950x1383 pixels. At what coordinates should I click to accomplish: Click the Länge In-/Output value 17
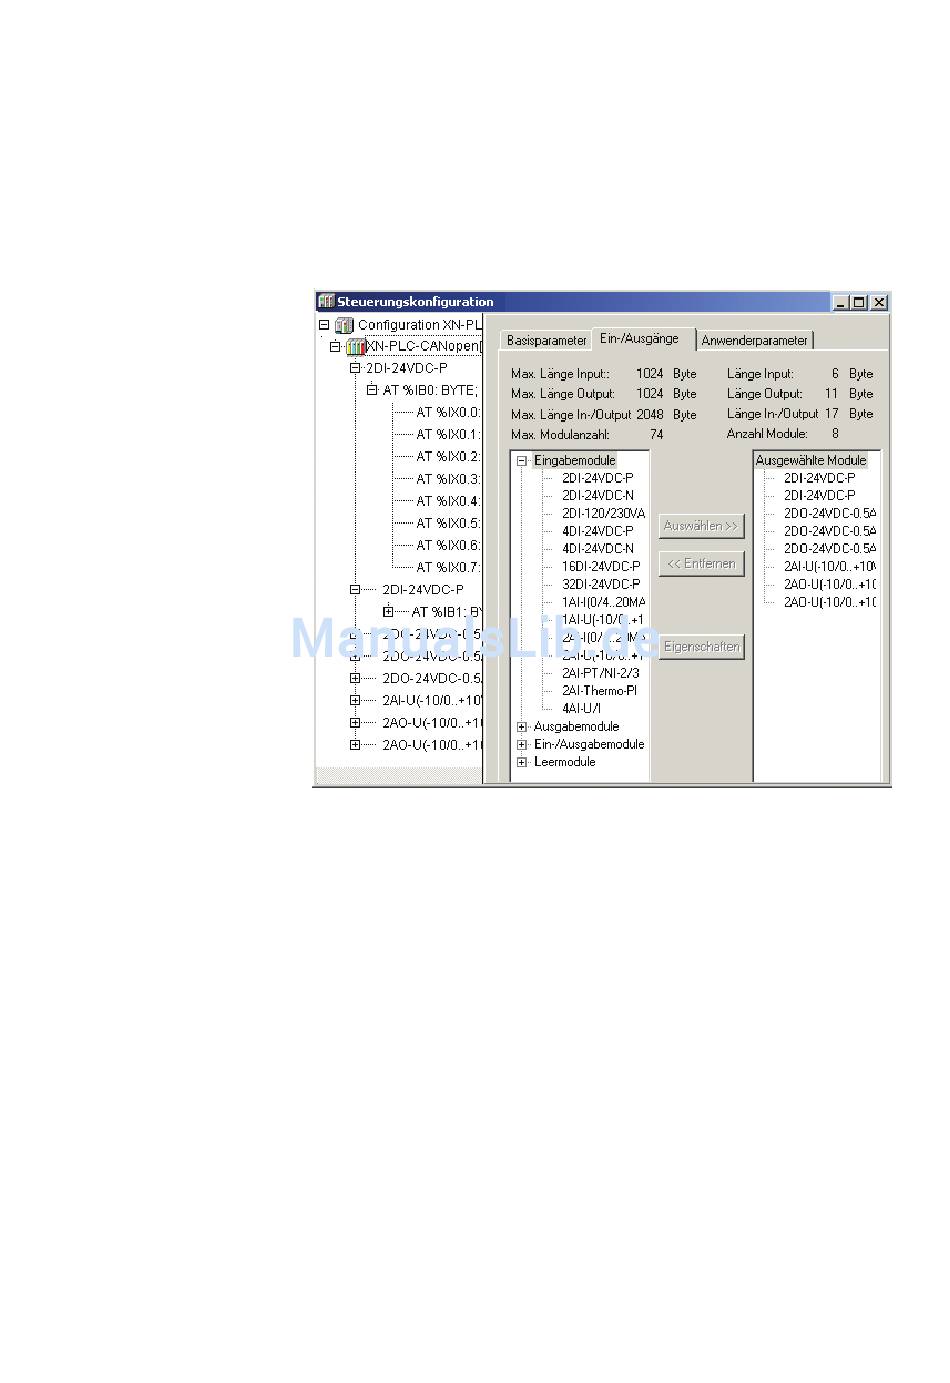(x=832, y=414)
